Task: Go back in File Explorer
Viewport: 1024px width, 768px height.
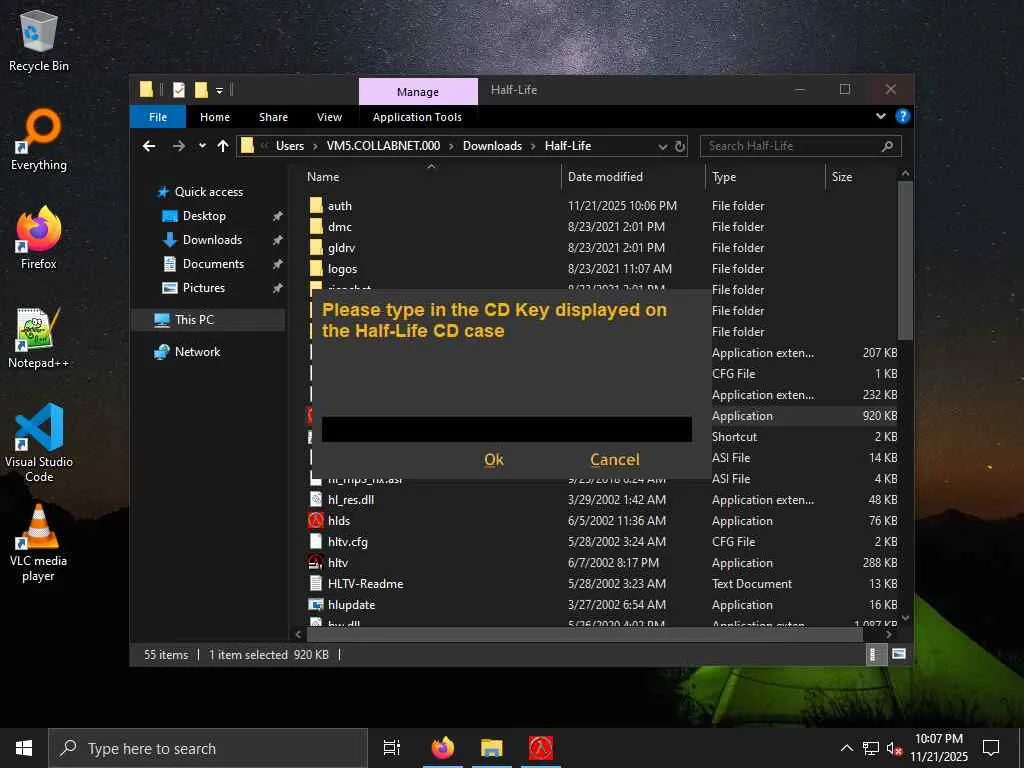Action: pos(149,146)
